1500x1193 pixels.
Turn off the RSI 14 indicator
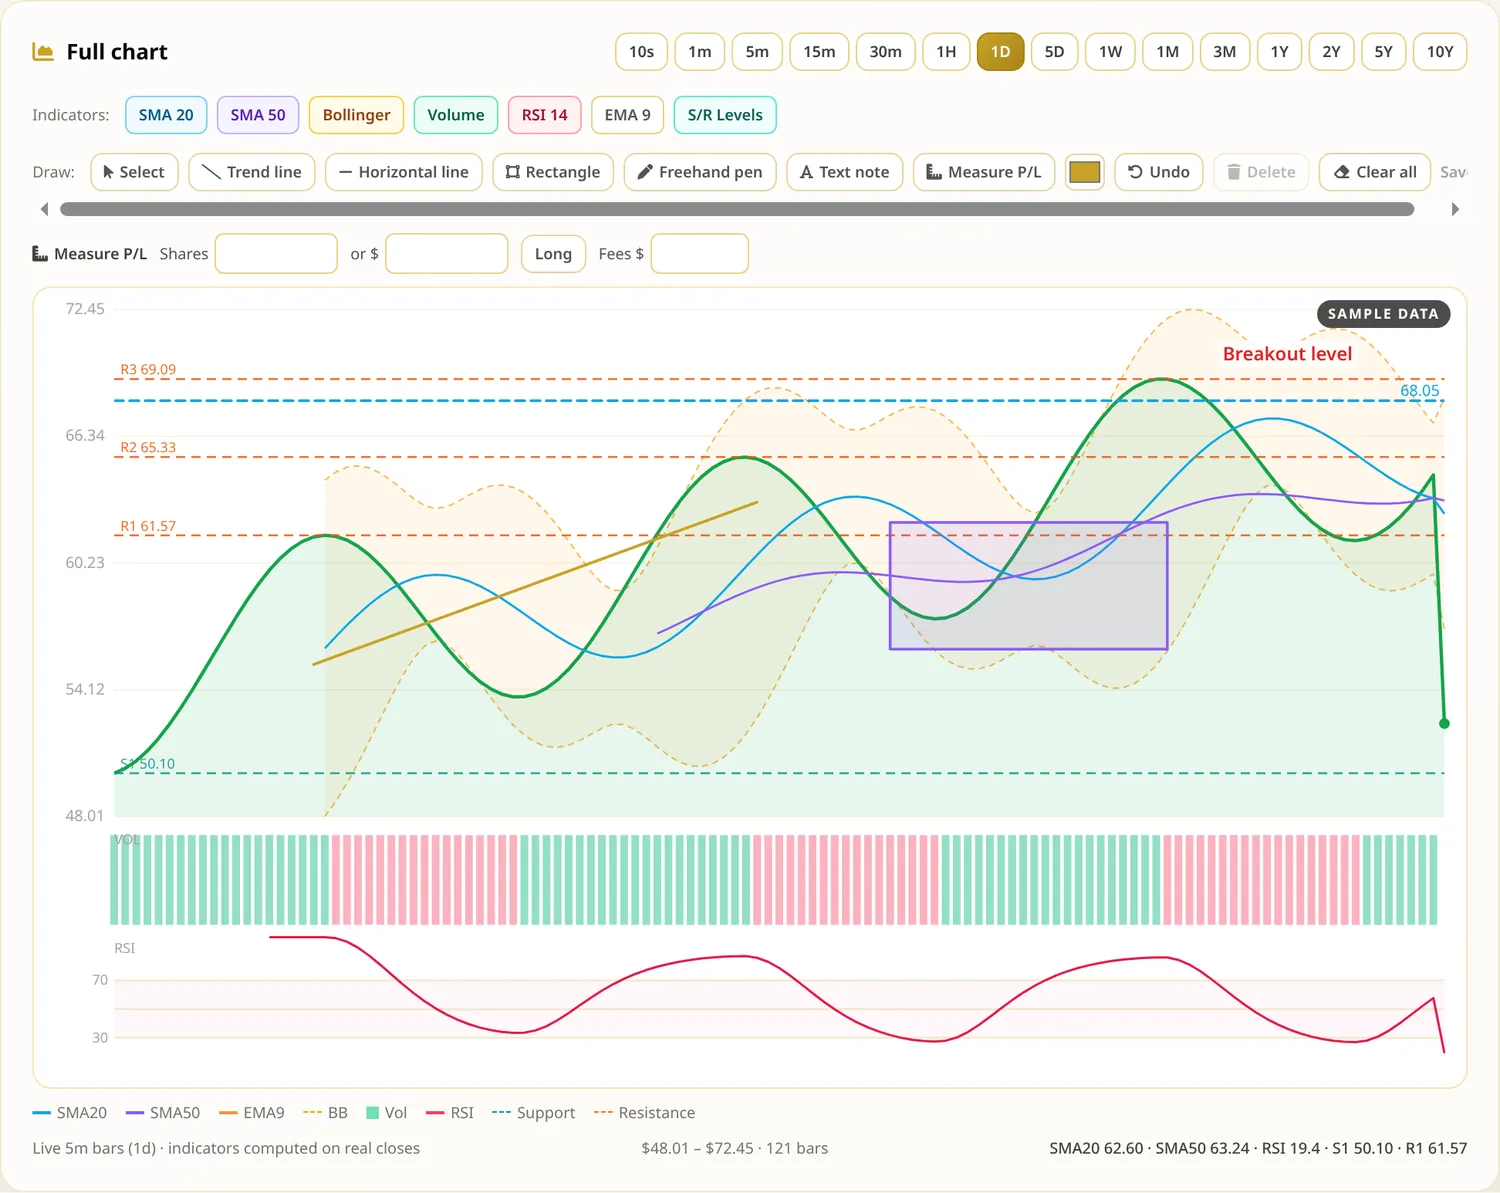pyautogui.click(x=544, y=115)
